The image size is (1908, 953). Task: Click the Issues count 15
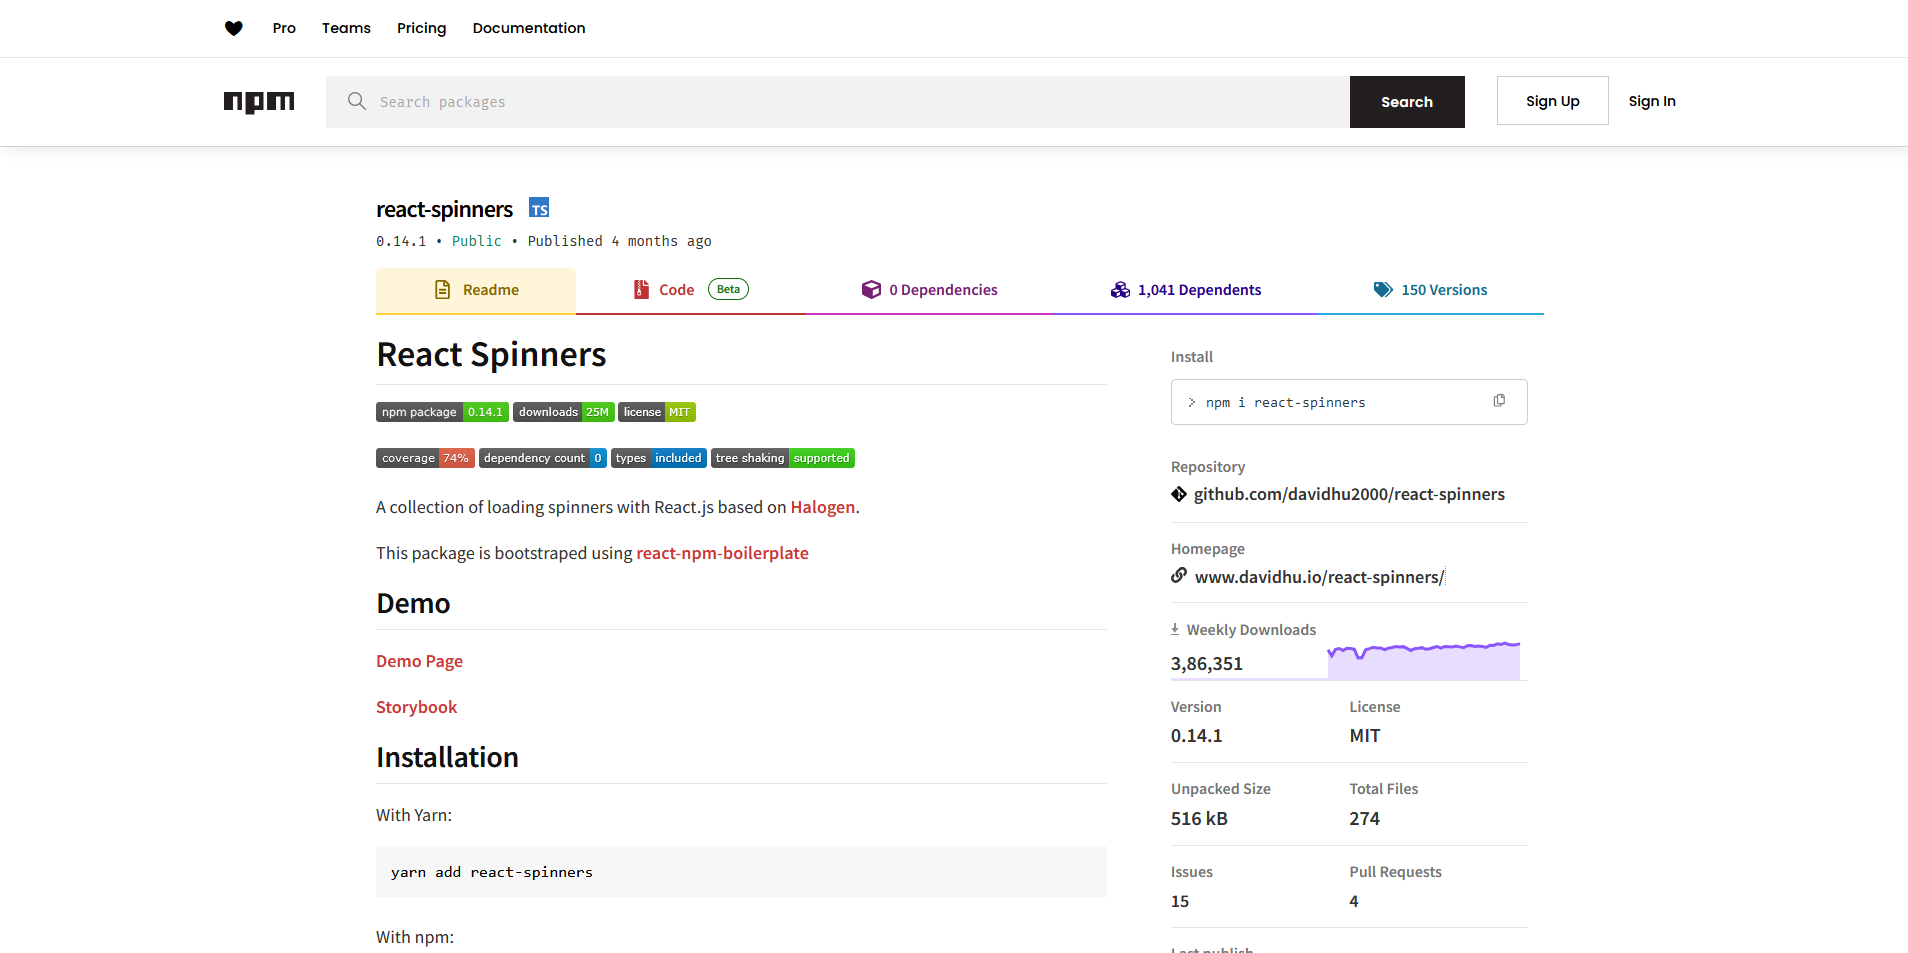[x=1180, y=901]
